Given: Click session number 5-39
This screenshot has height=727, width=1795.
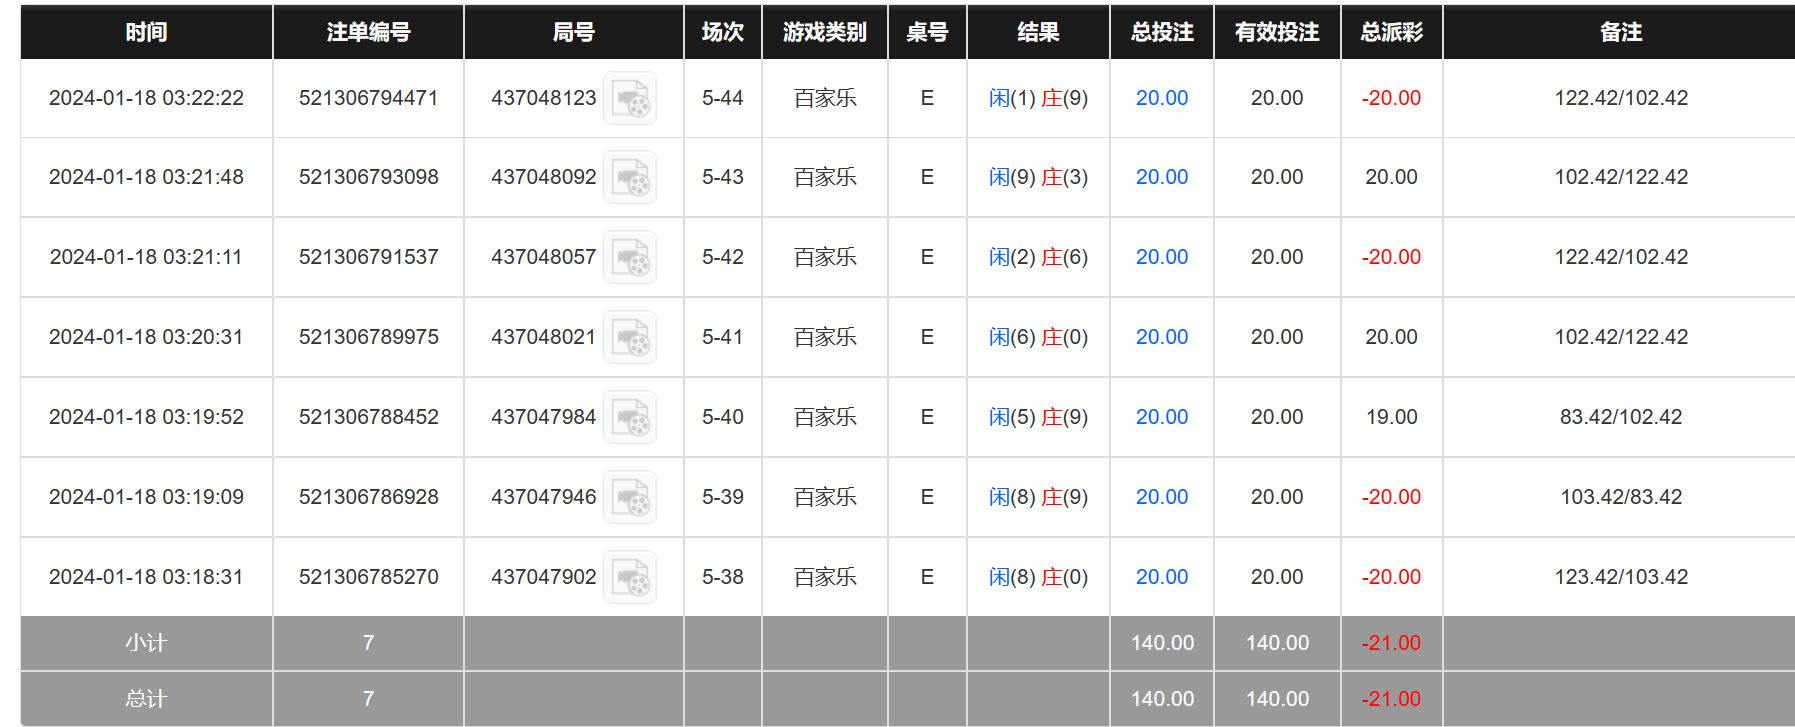Looking at the screenshot, I should pos(722,497).
